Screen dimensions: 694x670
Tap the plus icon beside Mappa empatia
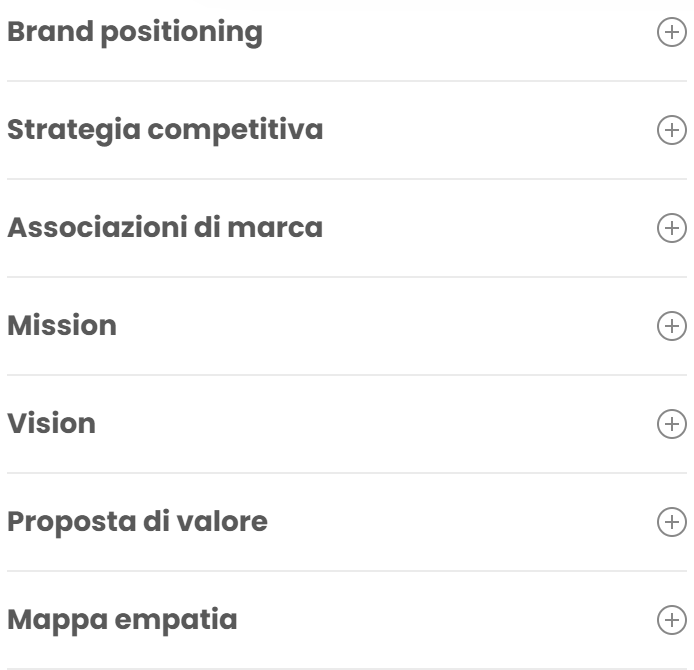pos(671,620)
